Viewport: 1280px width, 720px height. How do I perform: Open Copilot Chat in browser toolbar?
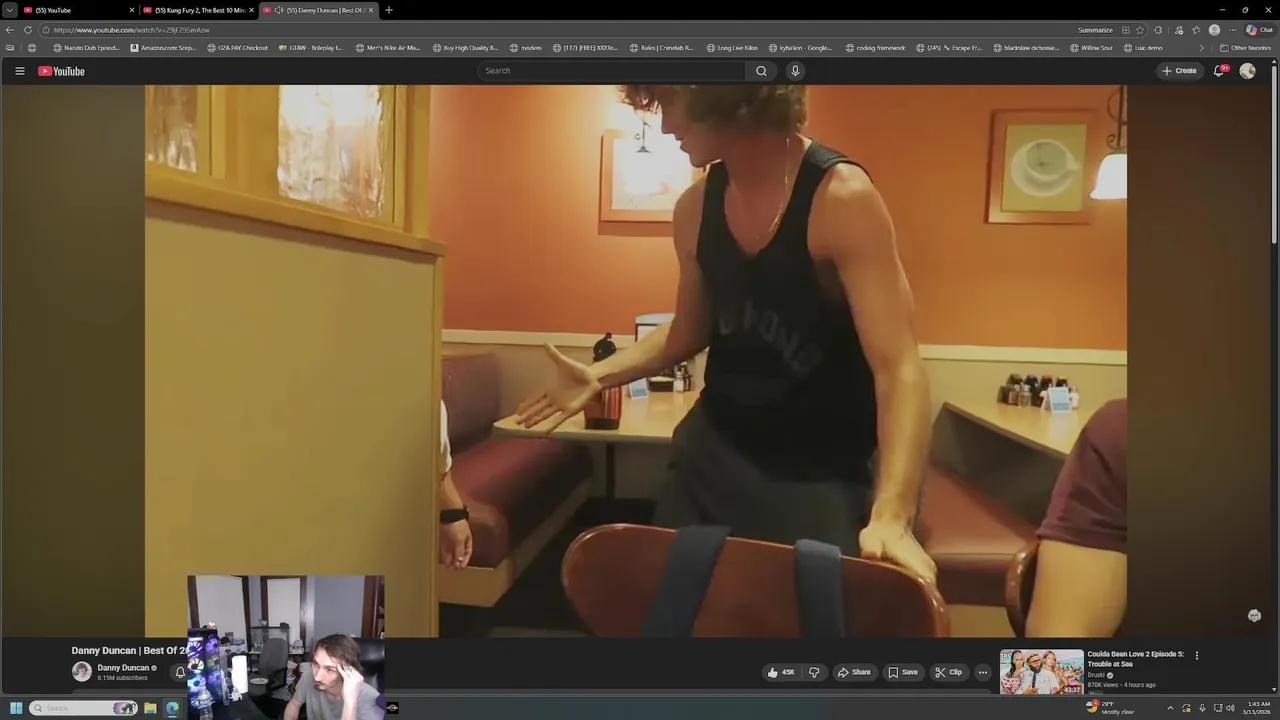[1259, 30]
